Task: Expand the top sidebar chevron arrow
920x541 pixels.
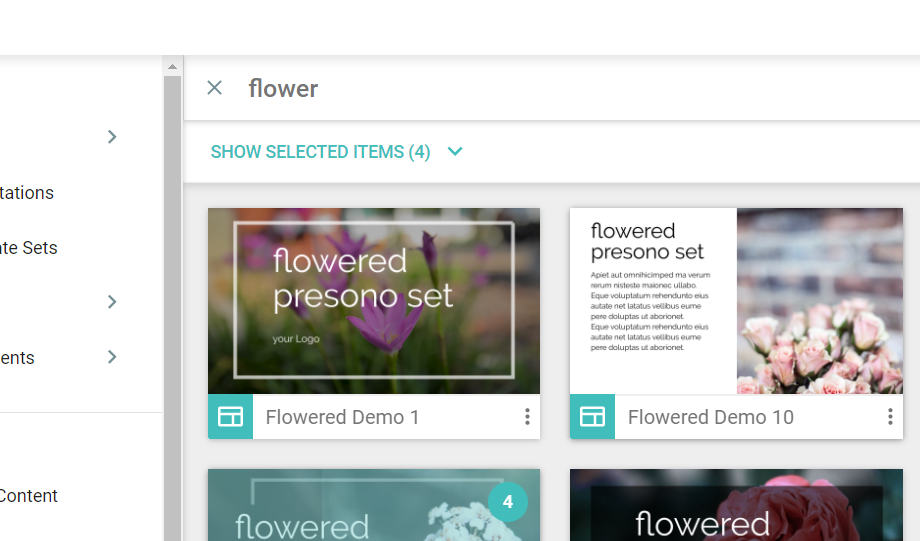Action: [112, 137]
